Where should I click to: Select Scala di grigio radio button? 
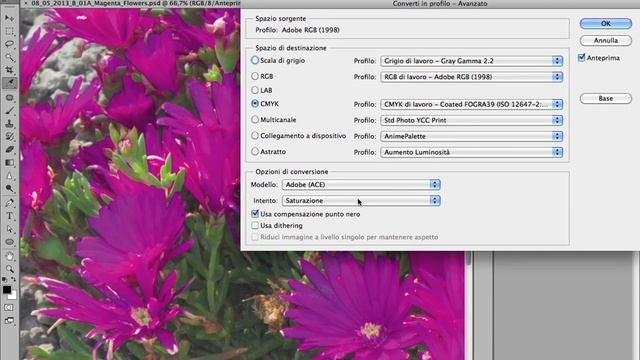tap(255, 60)
